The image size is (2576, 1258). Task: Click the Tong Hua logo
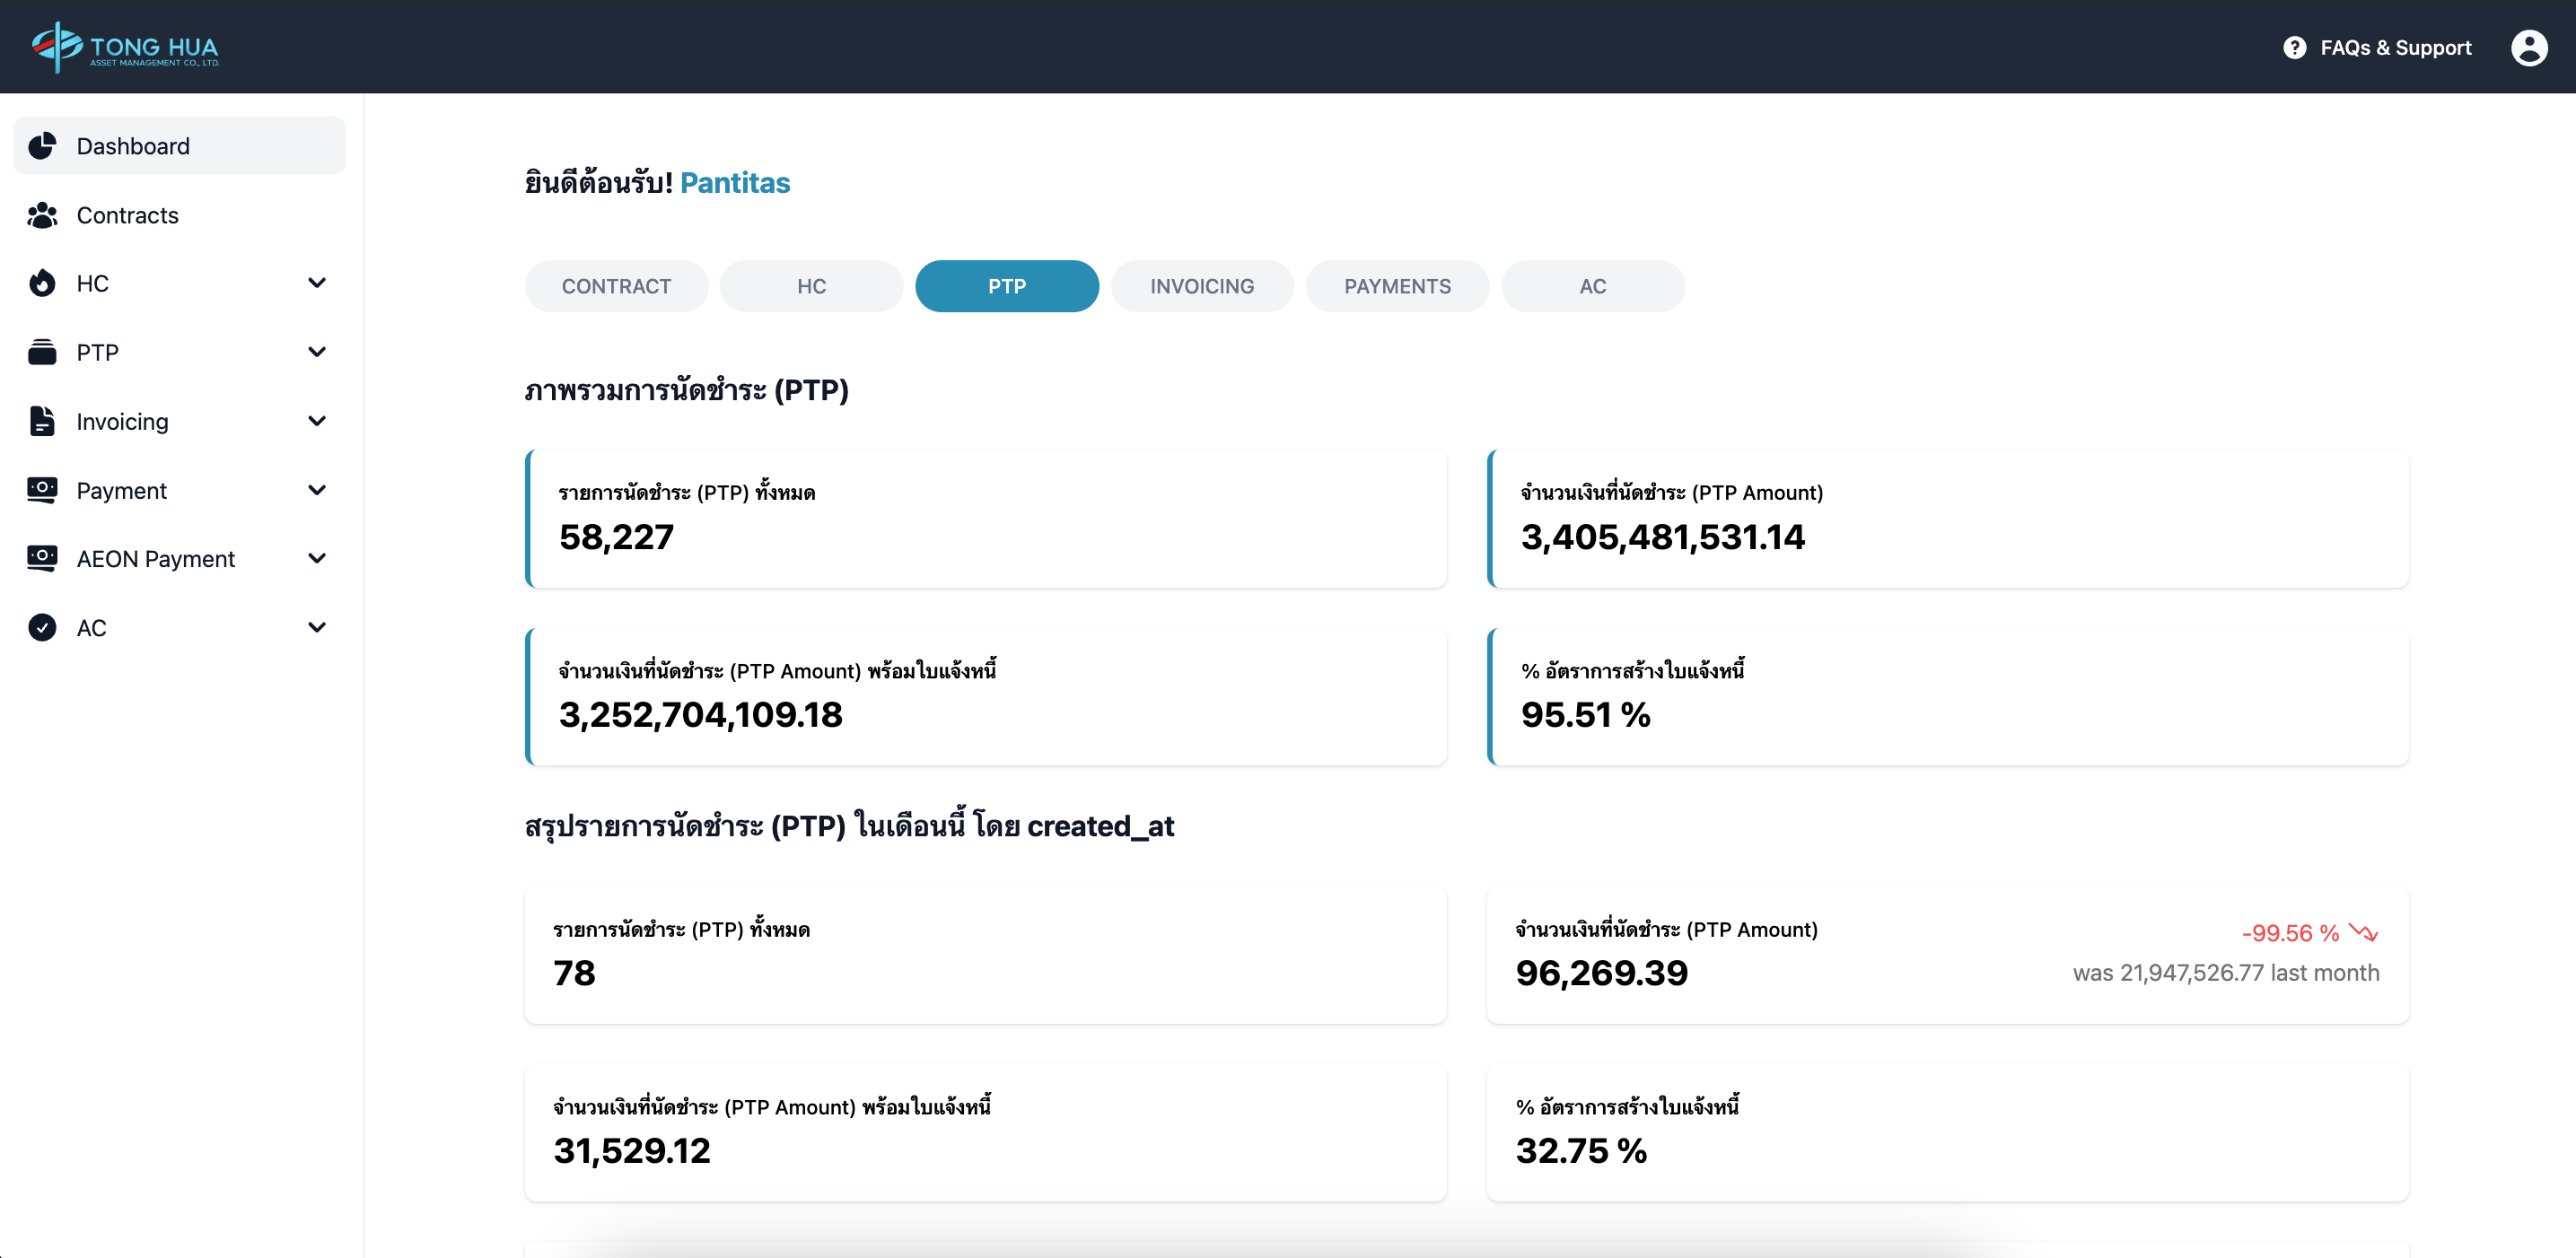[125, 47]
